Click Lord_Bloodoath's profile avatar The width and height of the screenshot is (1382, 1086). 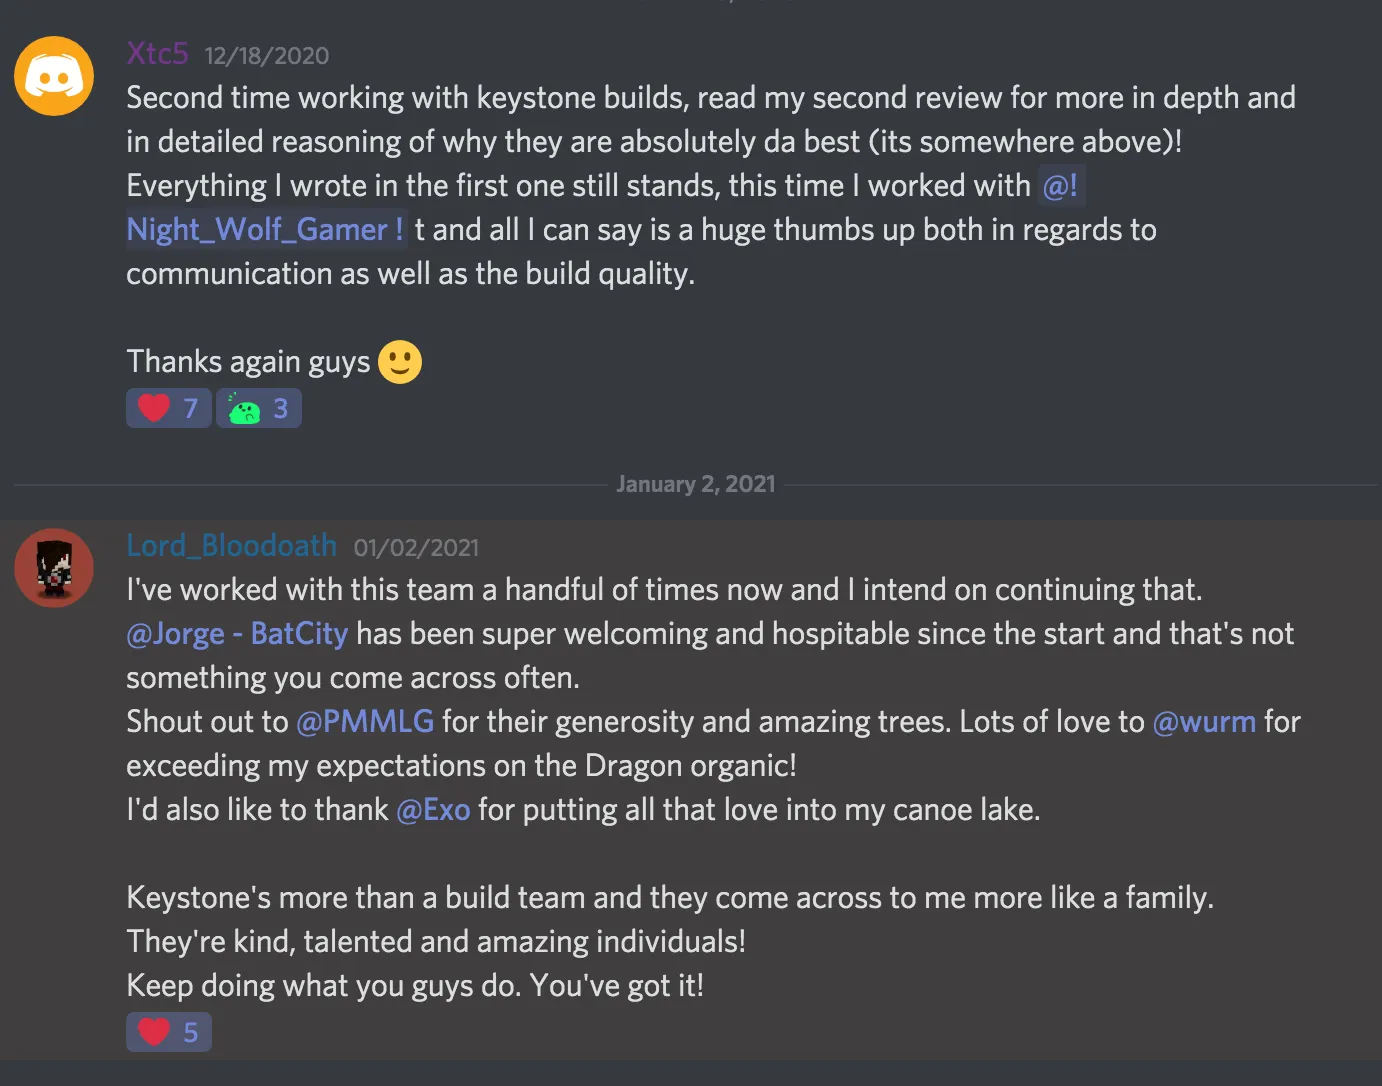pos(54,568)
